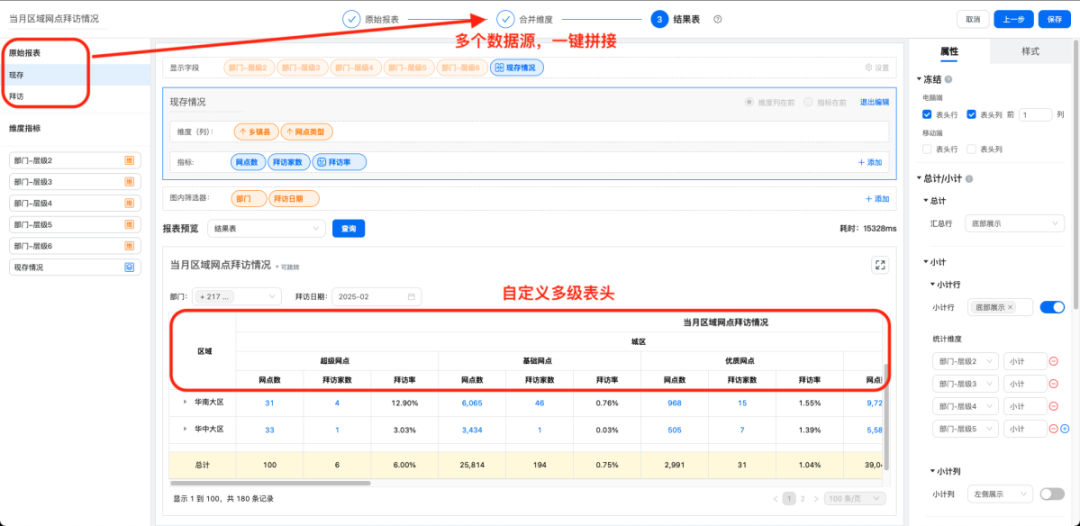The image size is (1080, 526).
Task: Click the 原始报表 step checkmark icon
Action: tap(351, 19)
